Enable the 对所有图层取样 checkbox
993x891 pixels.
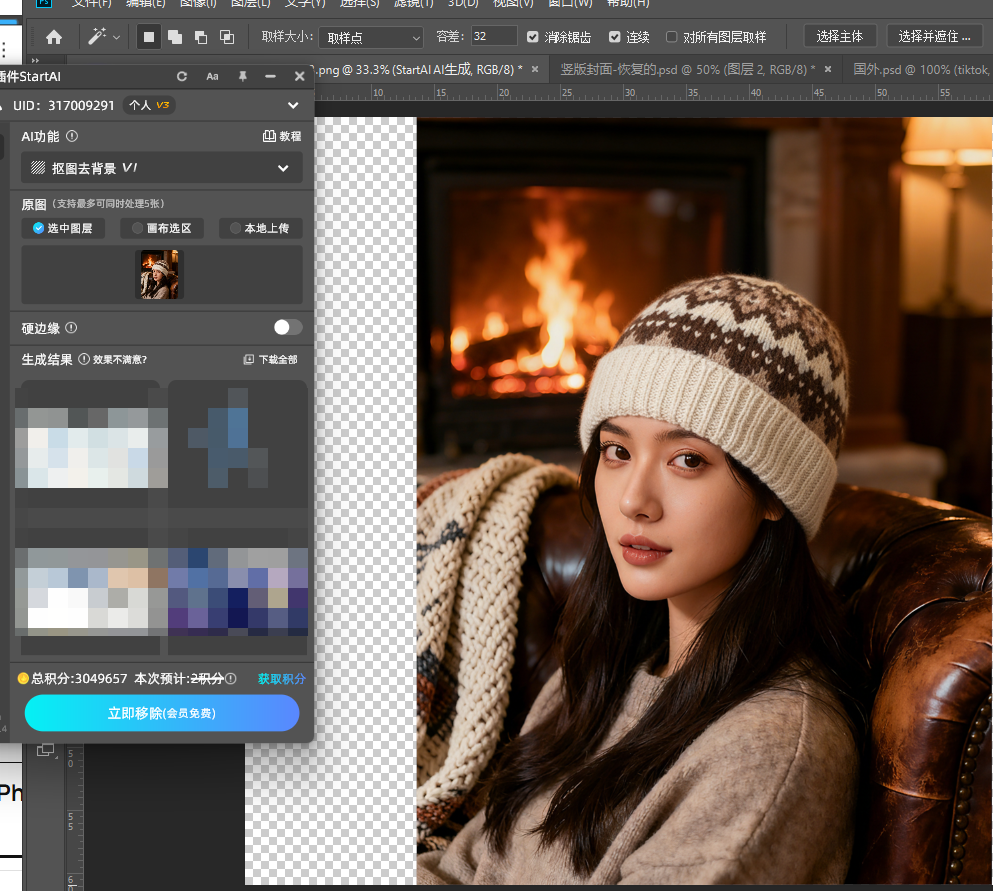point(671,37)
